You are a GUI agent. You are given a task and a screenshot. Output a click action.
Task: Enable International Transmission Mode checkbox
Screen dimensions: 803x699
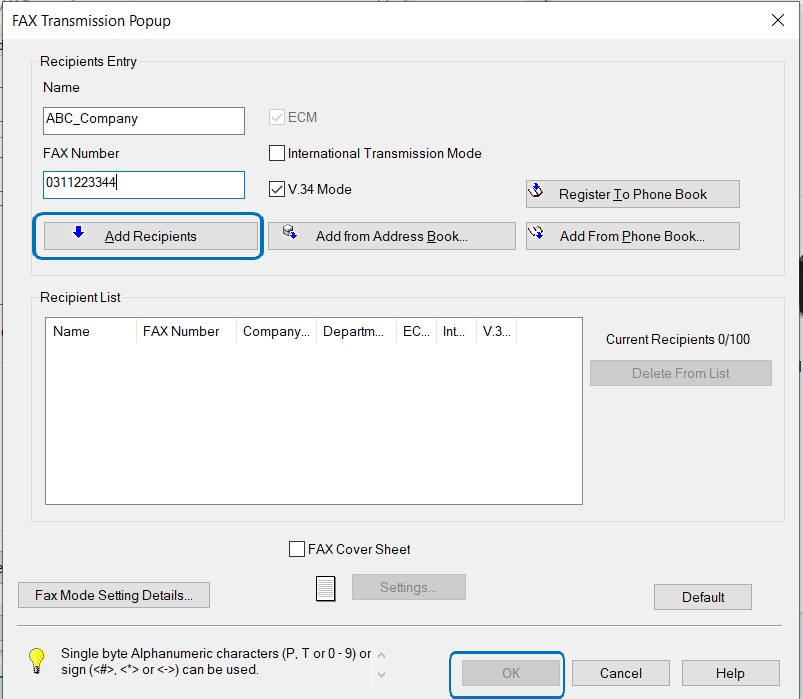pyautogui.click(x=278, y=154)
